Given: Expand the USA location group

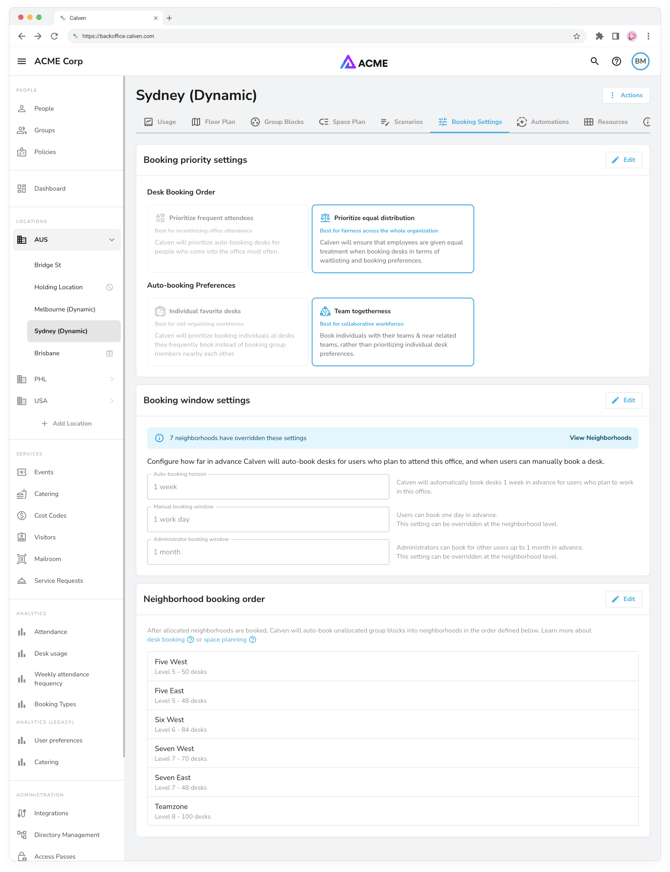Looking at the screenshot, I should pyautogui.click(x=111, y=401).
